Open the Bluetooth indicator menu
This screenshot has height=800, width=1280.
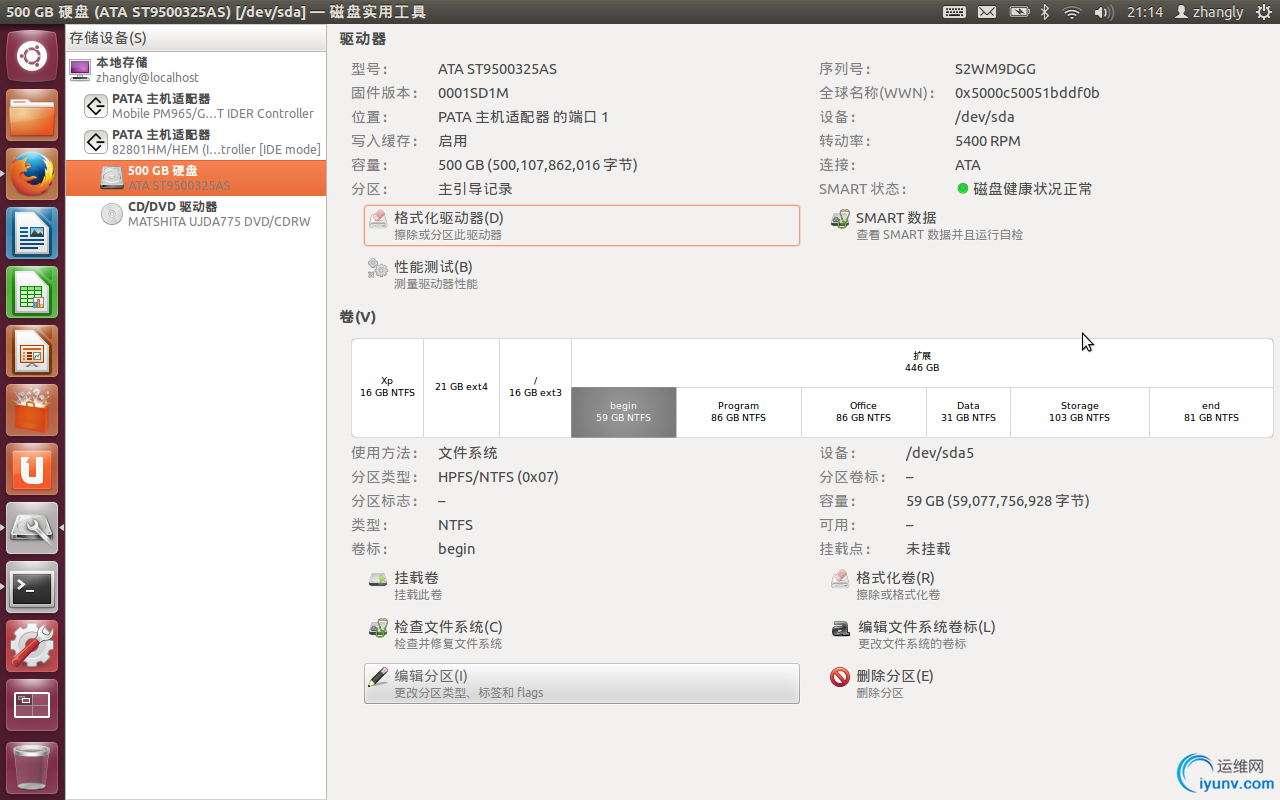tap(1045, 12)
